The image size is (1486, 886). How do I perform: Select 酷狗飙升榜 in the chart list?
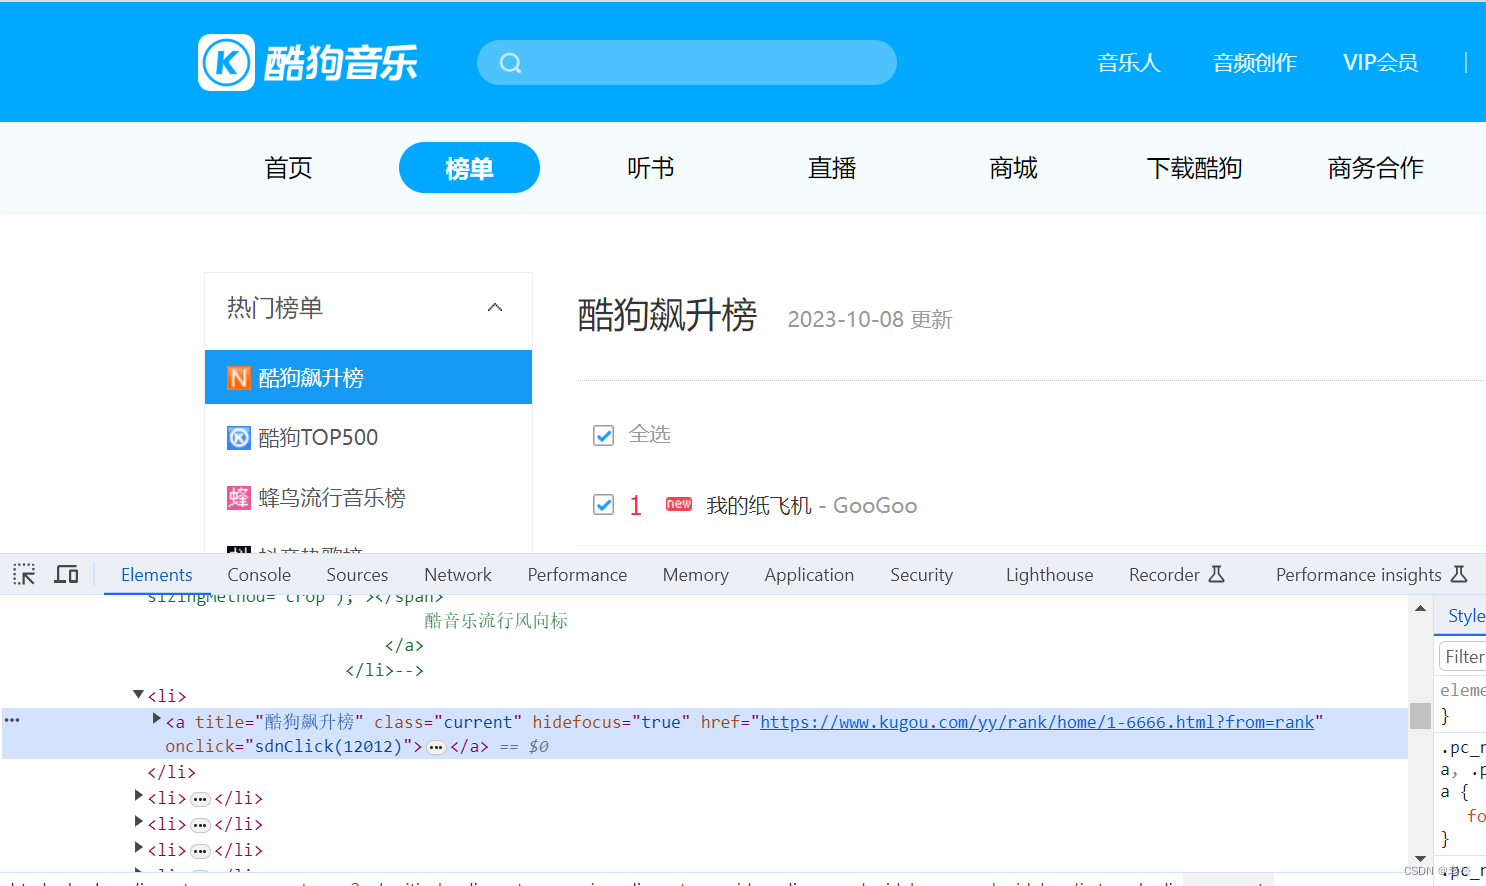tap(368, 377)
